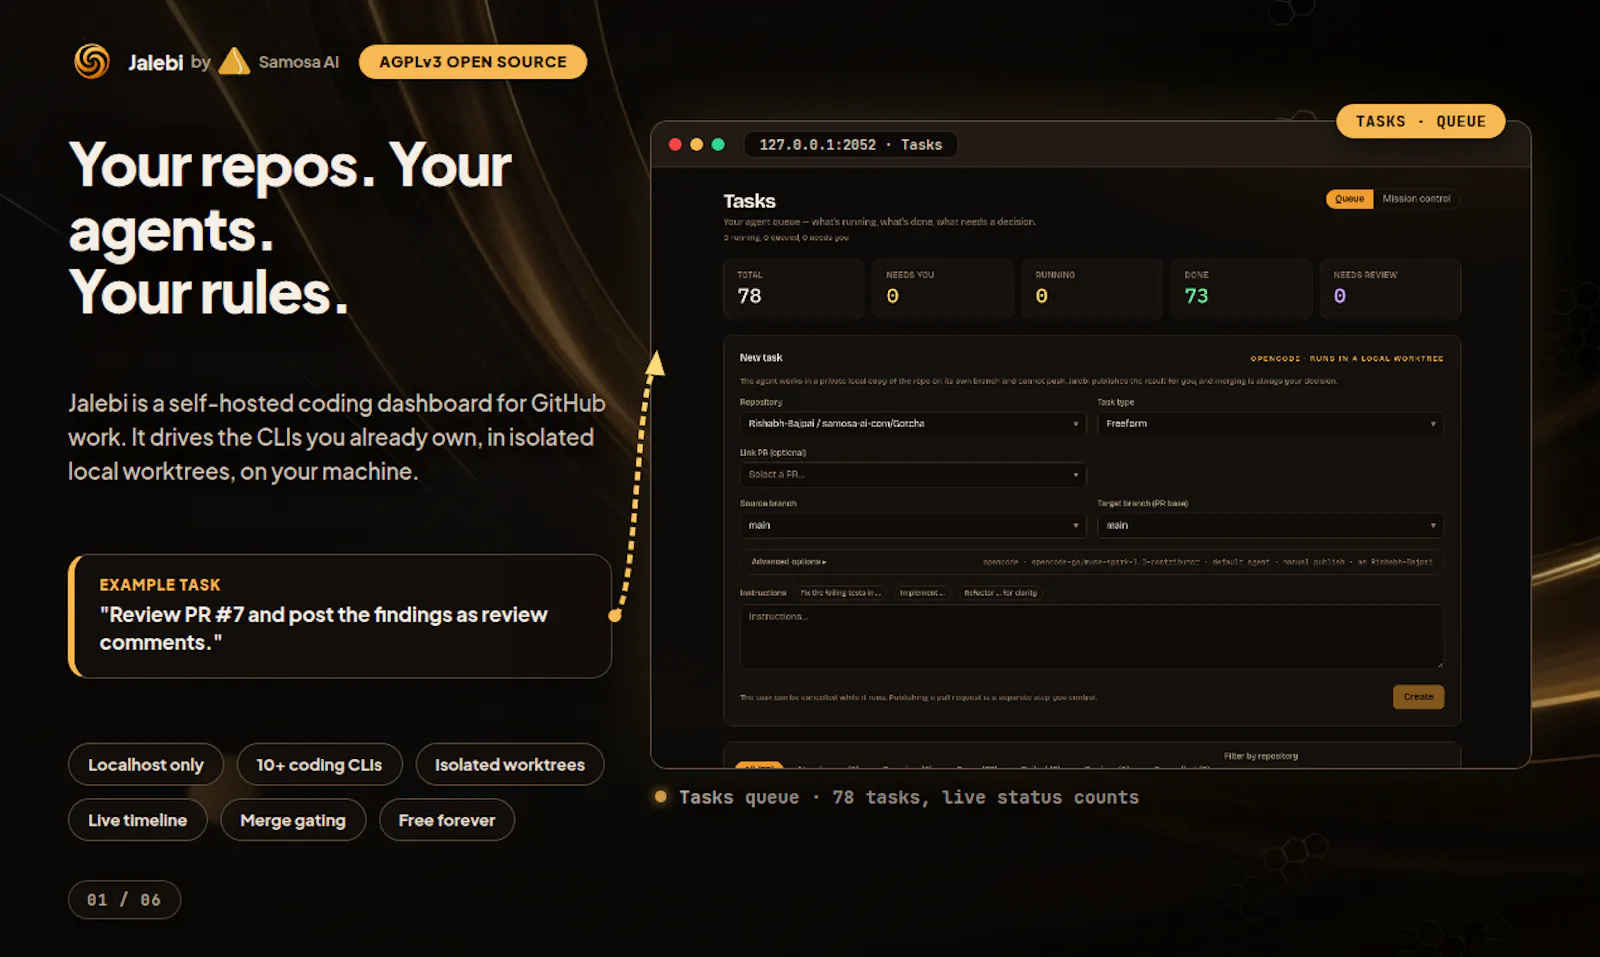The width and height of the screenshot is (1600, 957).
Task: Click the Instructions text area
Action: pyautogui.click(x=1091, y=636)
